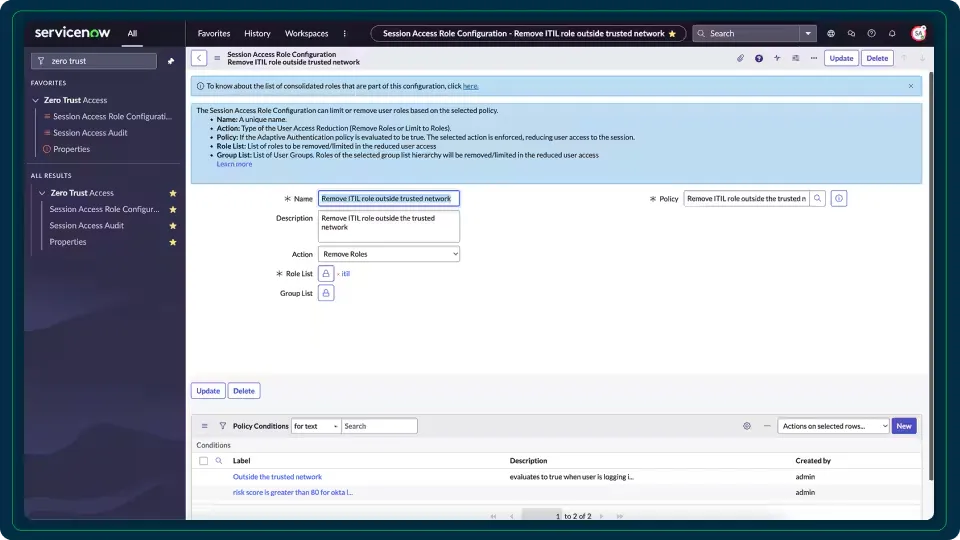This screenshot has width=960, height=540.
Task: Open the list personalize gear icon
Action: pos(747,426)
